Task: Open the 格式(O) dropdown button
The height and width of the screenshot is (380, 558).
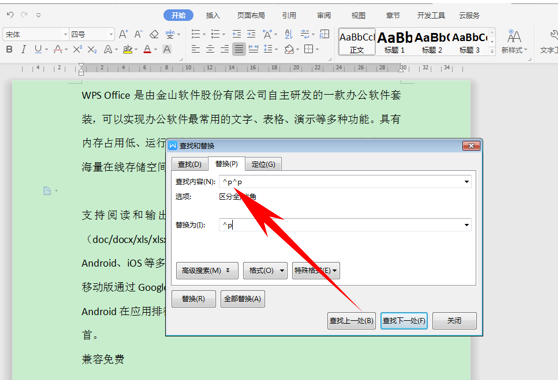Action: click(265, 271)
